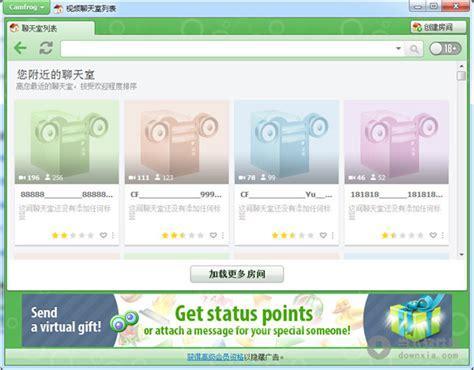Open more options for 88888 room
The image size is (474, 370).
[x=113, y=235]
